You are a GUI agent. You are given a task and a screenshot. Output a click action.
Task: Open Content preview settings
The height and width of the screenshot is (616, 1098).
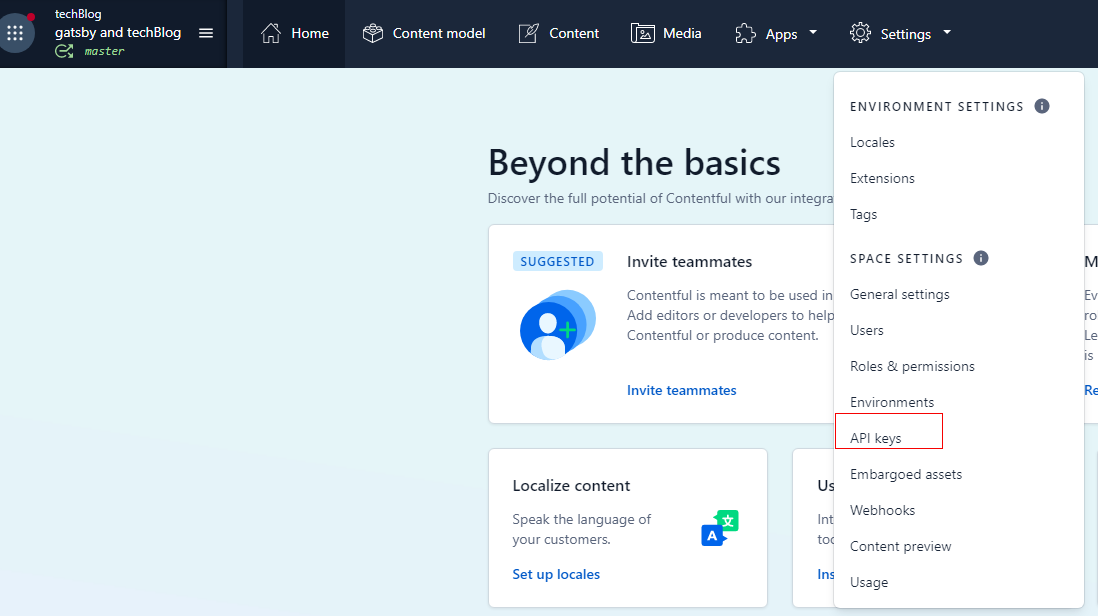click(x=901, y=547)
